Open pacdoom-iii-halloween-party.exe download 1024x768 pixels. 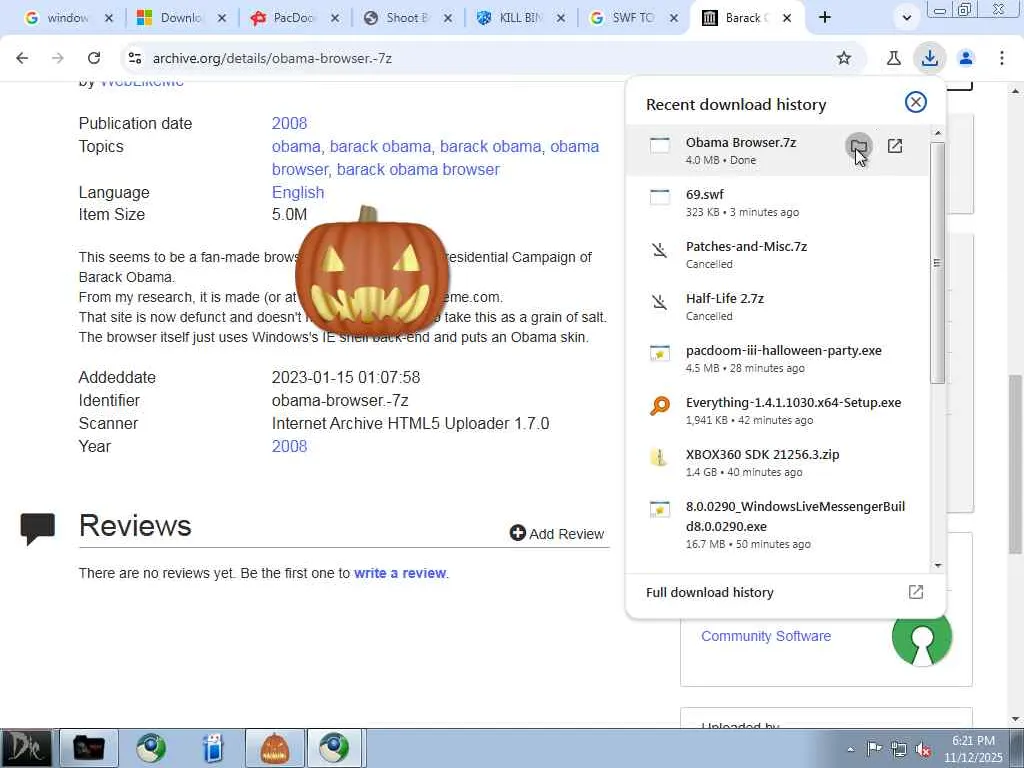[x=777, y=359]
